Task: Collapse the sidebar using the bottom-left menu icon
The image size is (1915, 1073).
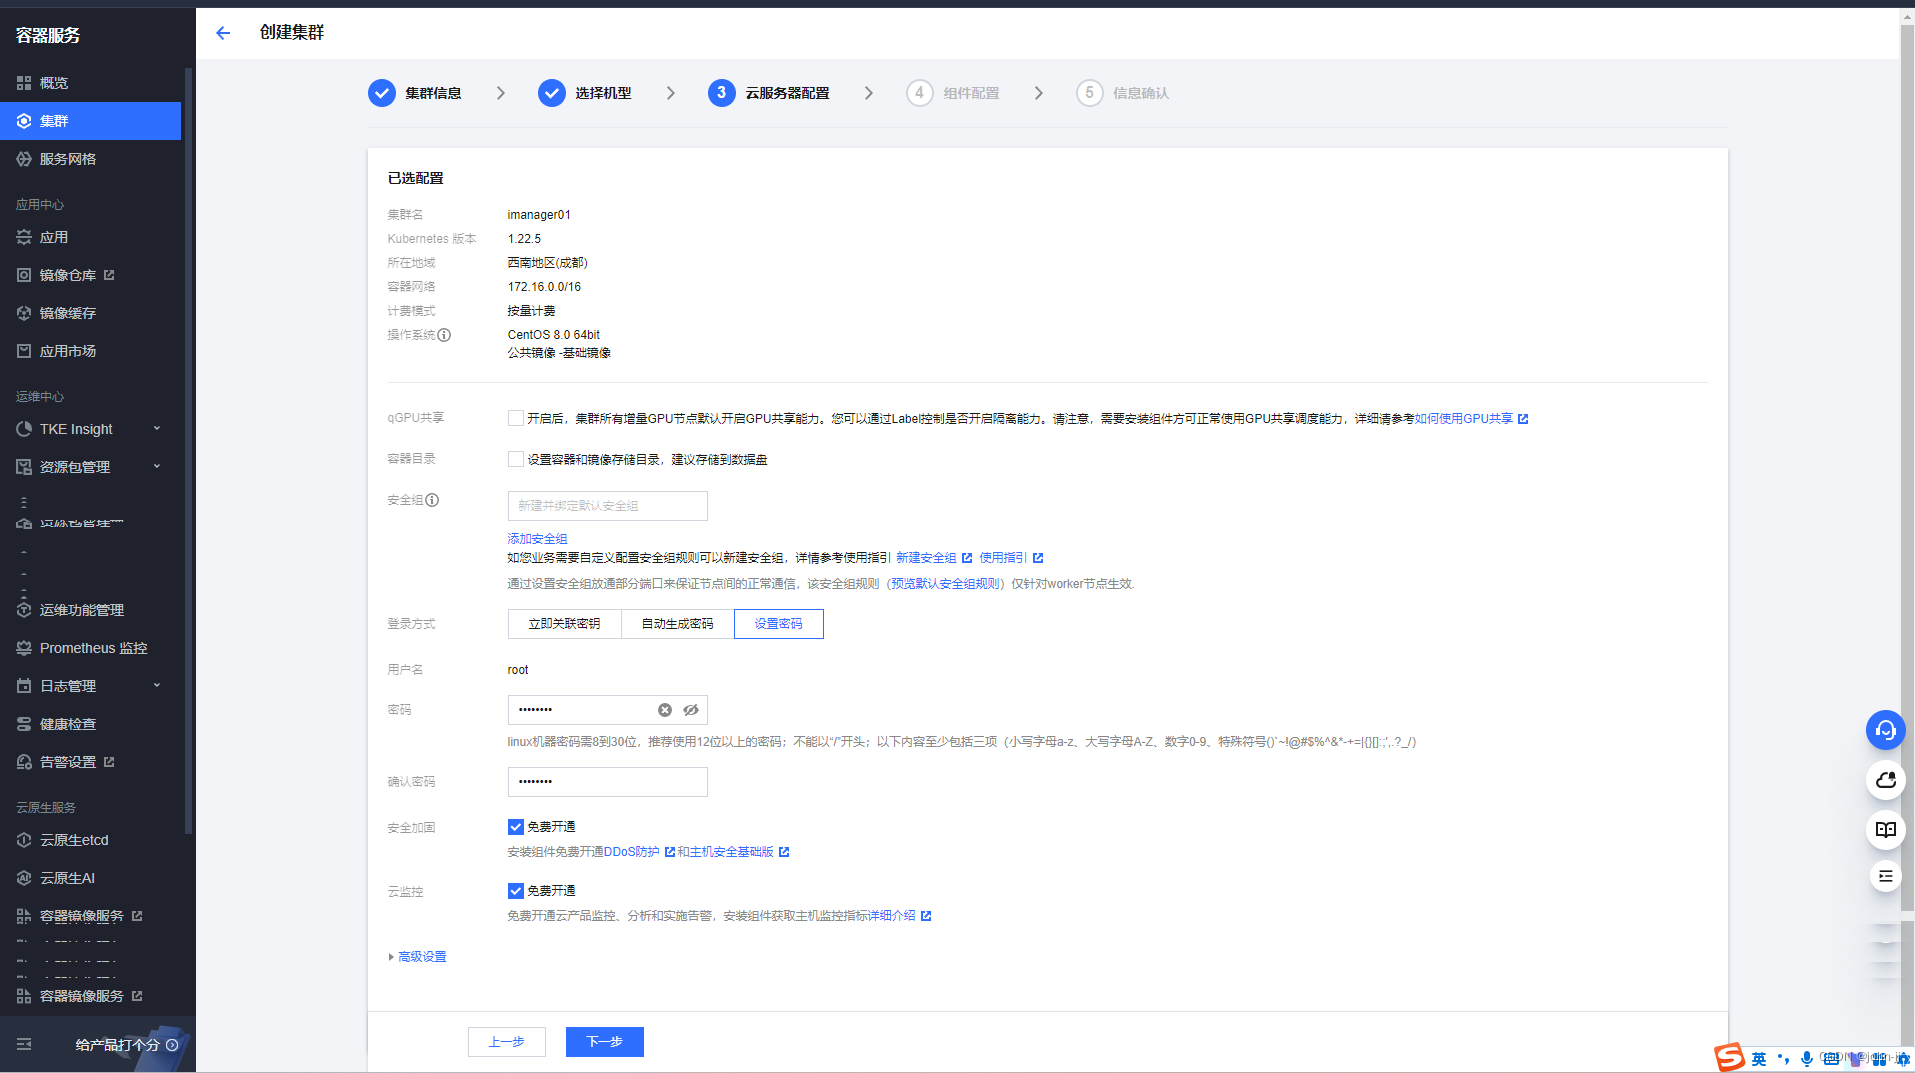Action: [x=24, y=1044]
